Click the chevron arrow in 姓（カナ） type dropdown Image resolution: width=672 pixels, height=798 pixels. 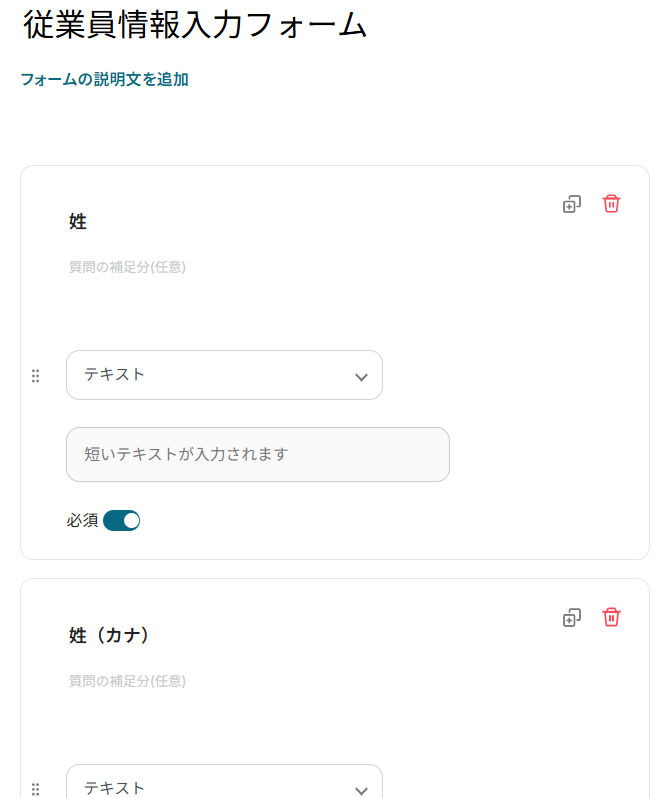pyautogui.click(x=361, y=790)
